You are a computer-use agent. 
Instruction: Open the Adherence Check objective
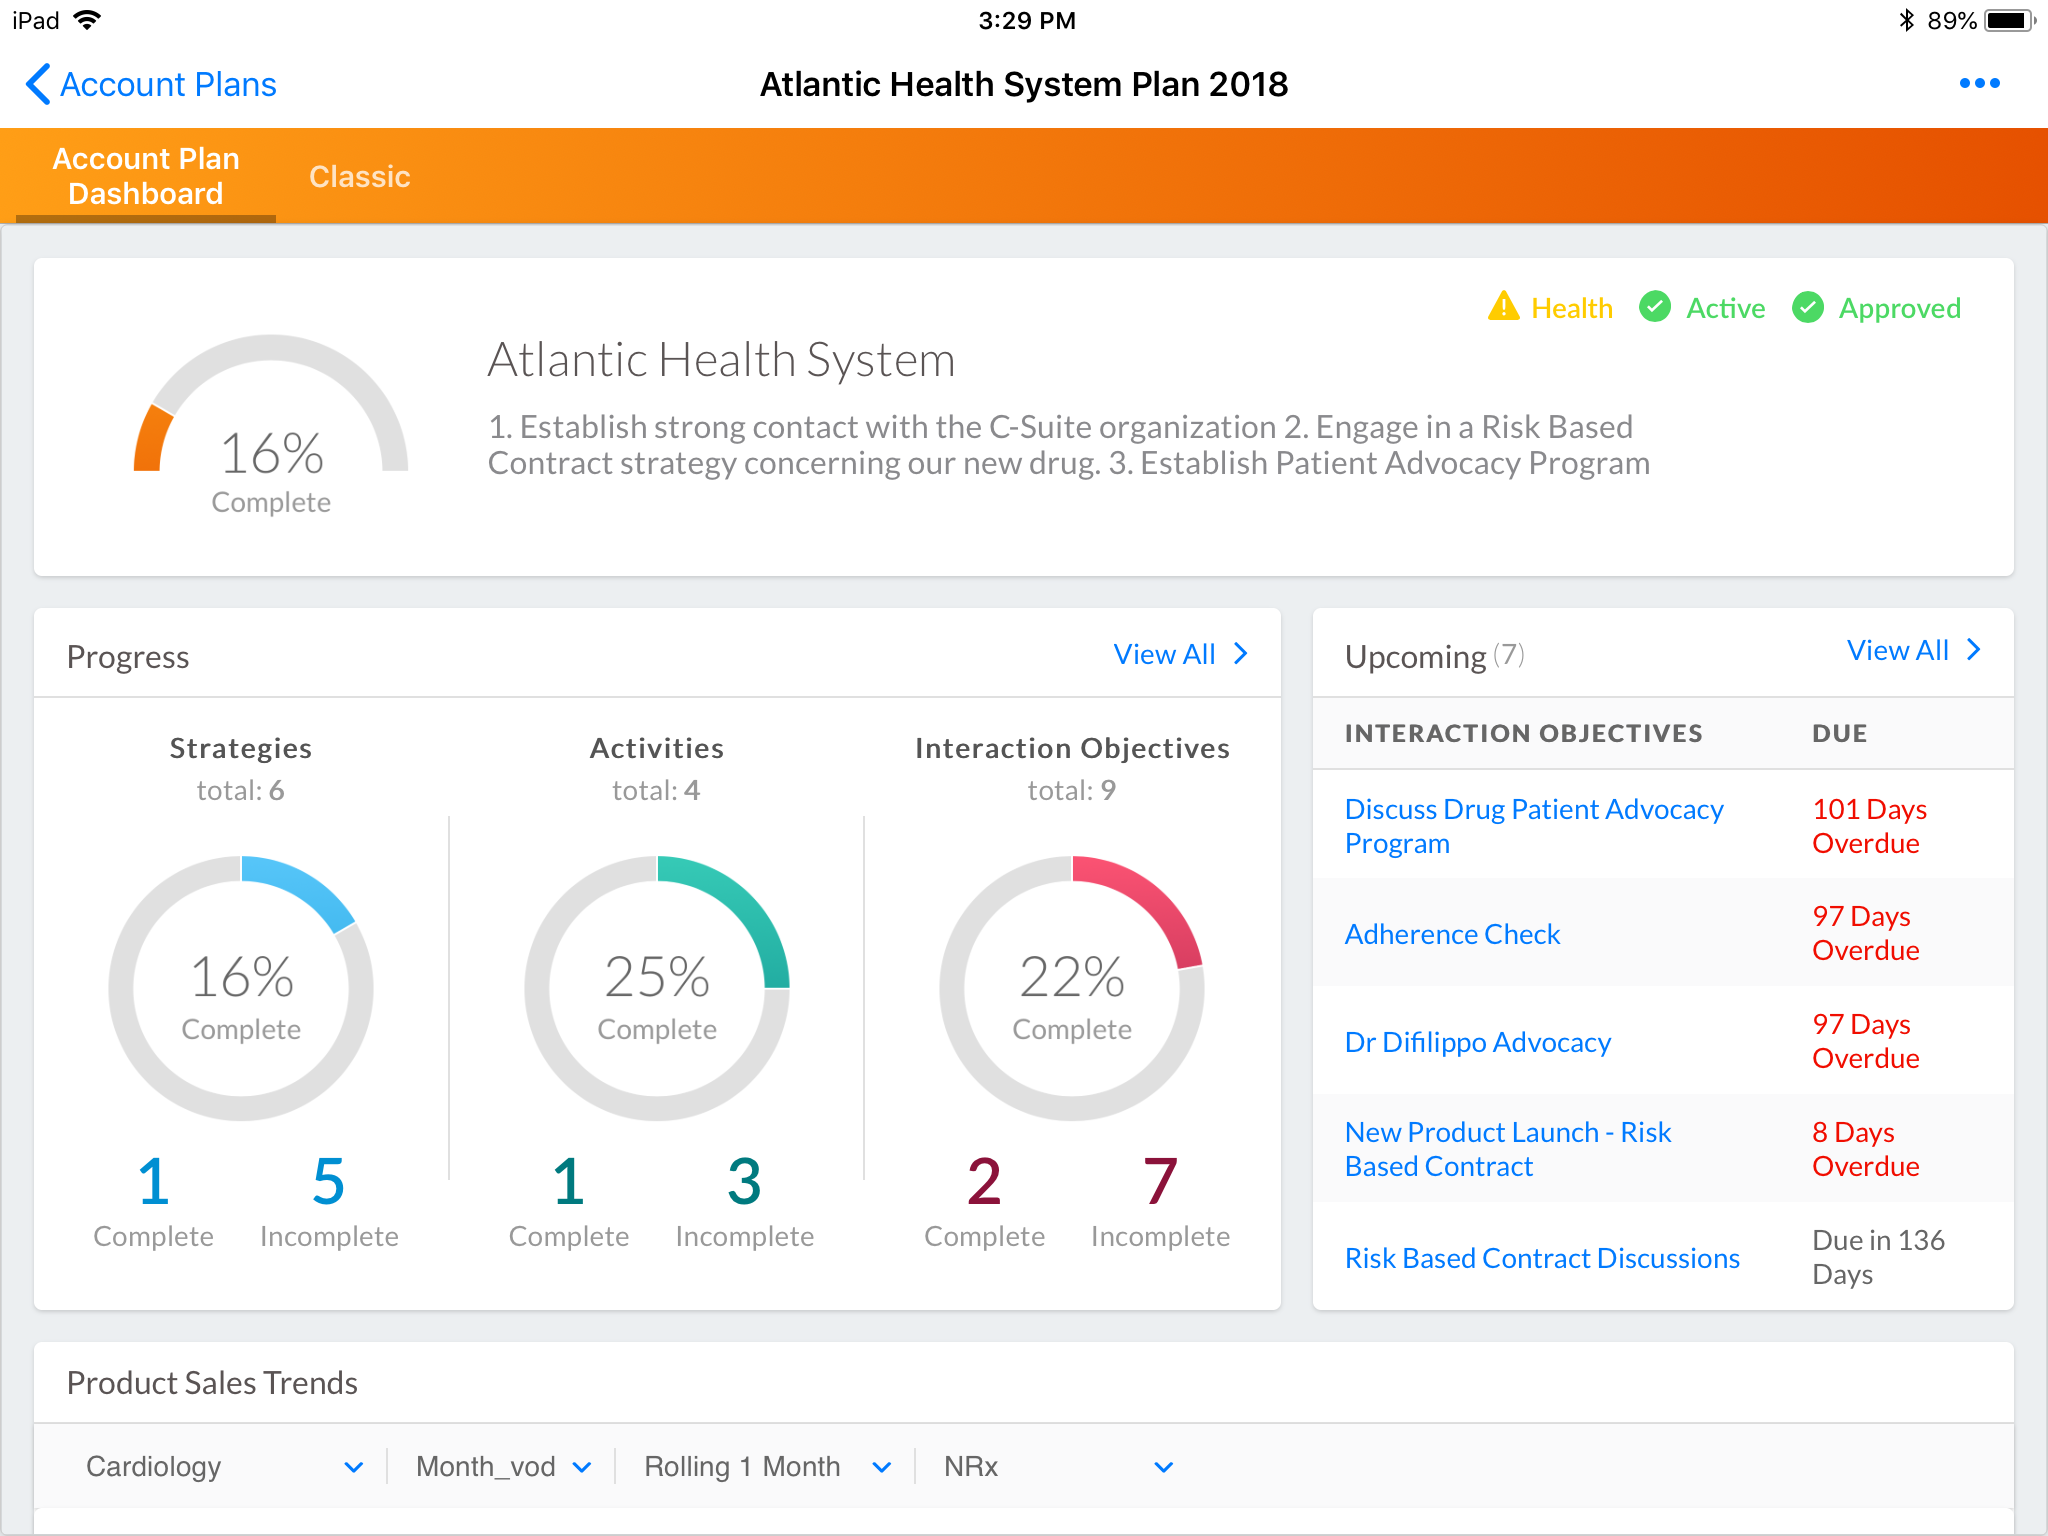(1452, 934)
